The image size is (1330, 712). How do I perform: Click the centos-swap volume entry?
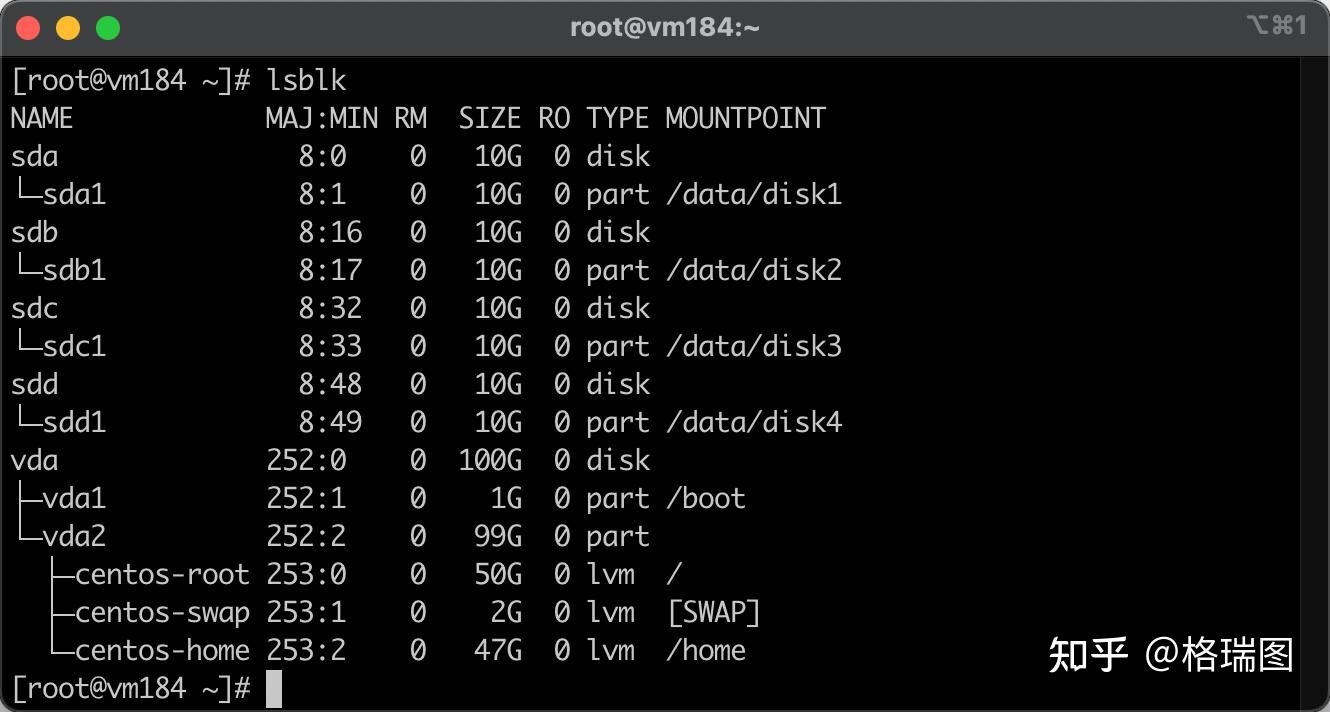162,612
